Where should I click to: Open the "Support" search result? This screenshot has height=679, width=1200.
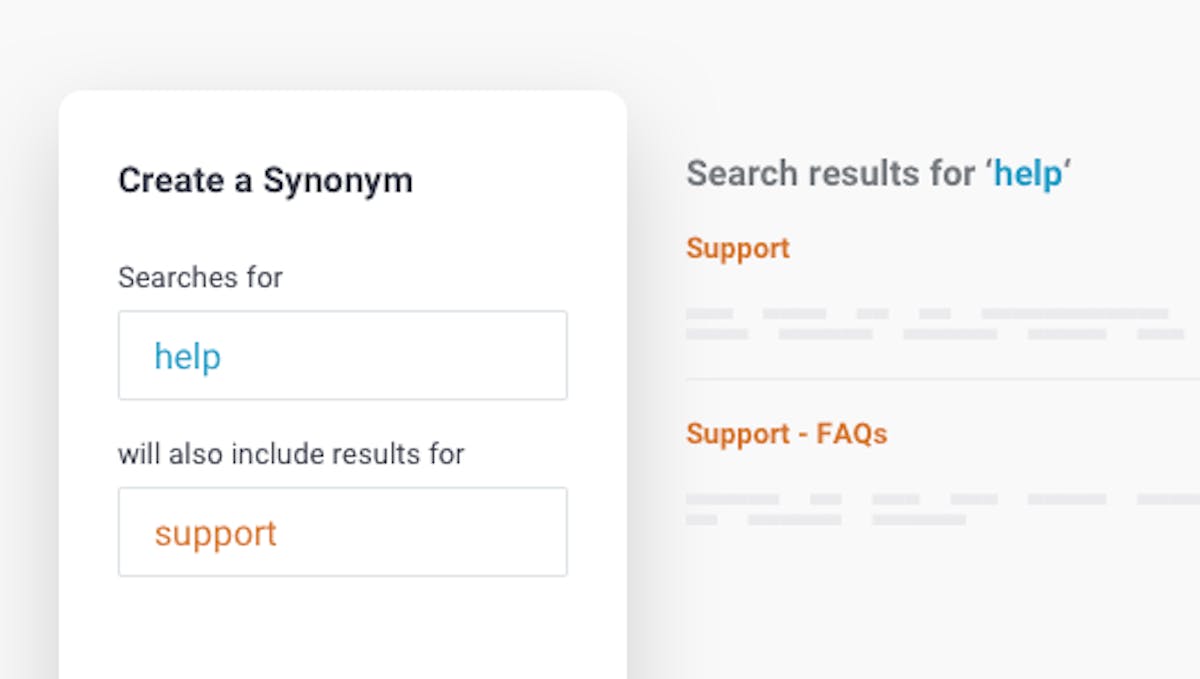(x=738, y=248)
